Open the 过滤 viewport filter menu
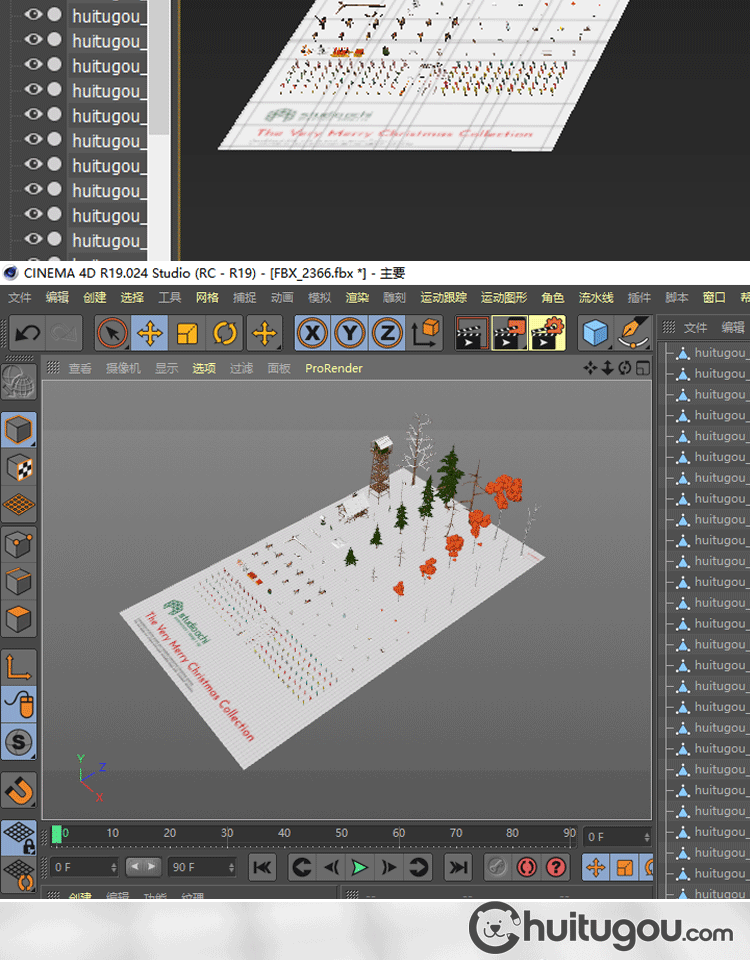Image resolution: width=750 pixels, height=960 pixels. (x=241, y=368)
